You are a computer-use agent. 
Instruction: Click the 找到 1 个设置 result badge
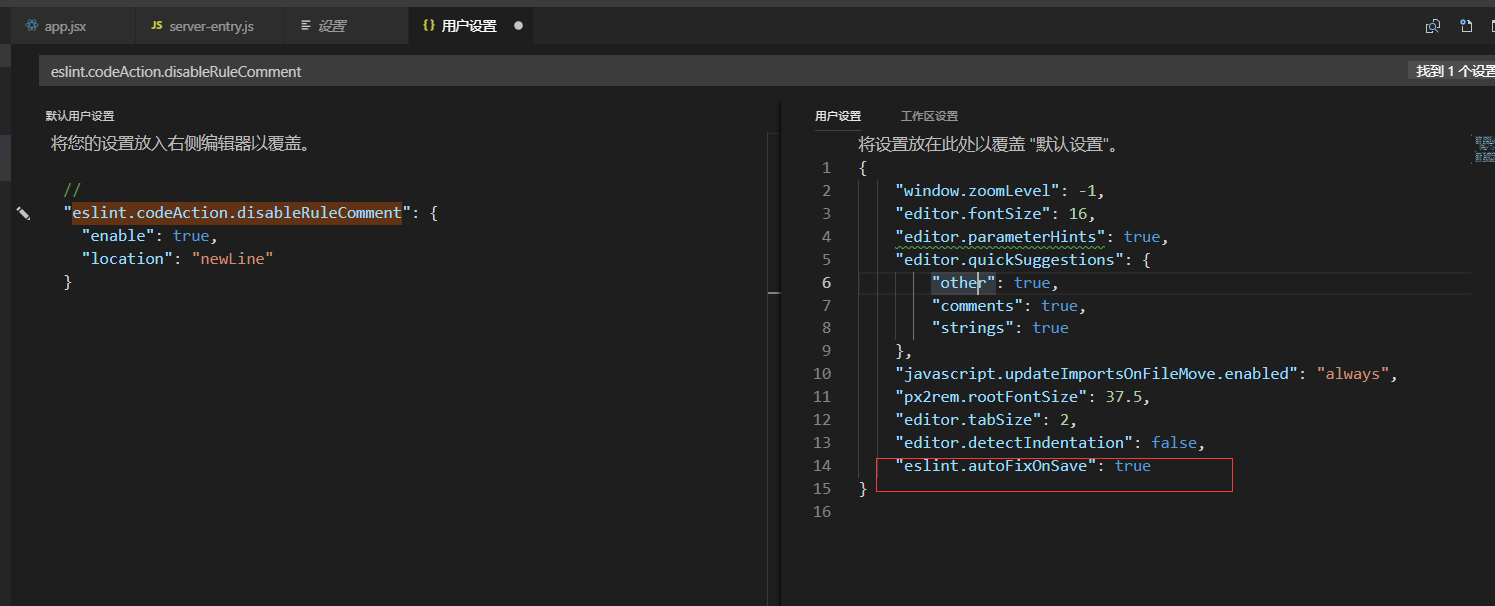[1454, 72]
